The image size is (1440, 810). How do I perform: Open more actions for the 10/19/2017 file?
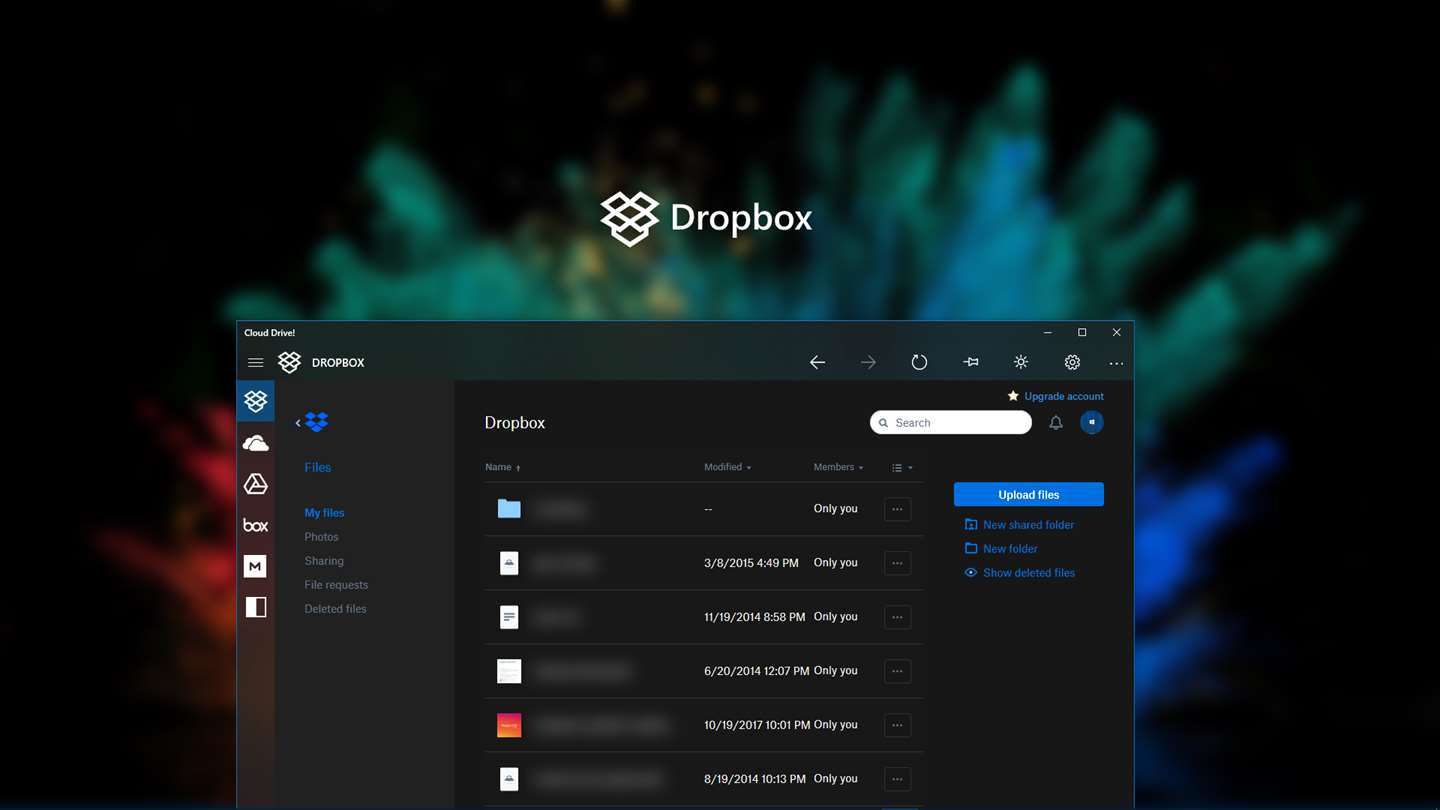(x=897, y=725)
